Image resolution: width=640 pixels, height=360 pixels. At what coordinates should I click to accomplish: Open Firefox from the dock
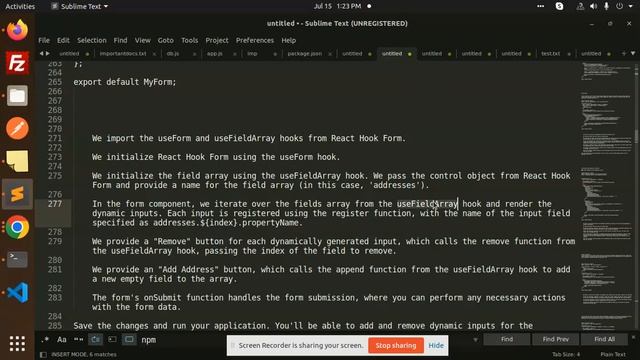coord(17,30)
